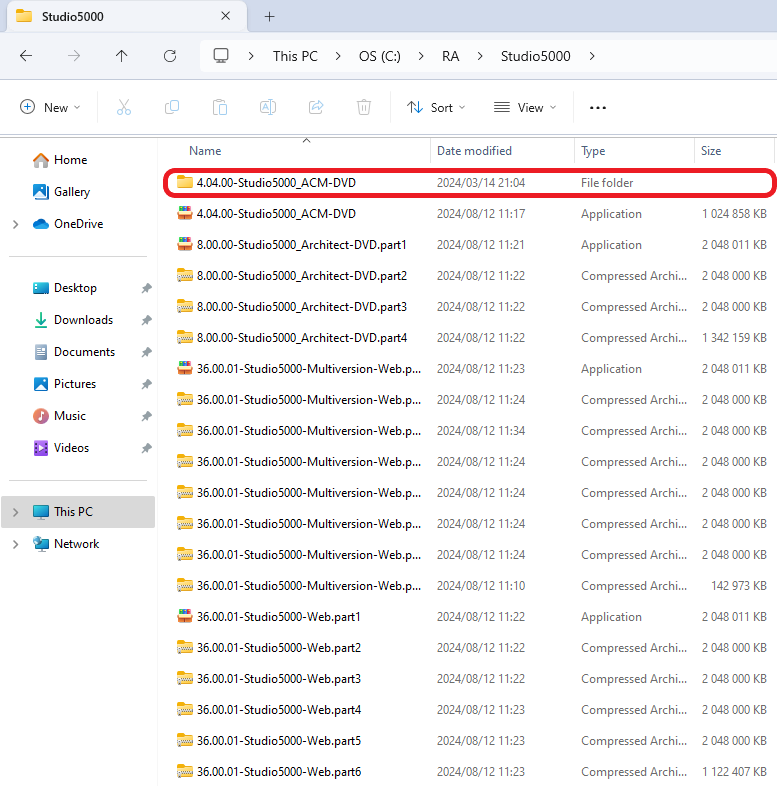Unpin Desktop using its pin icon
The height and width of the screenshot is (786, 777).
(x=146, y=288)
